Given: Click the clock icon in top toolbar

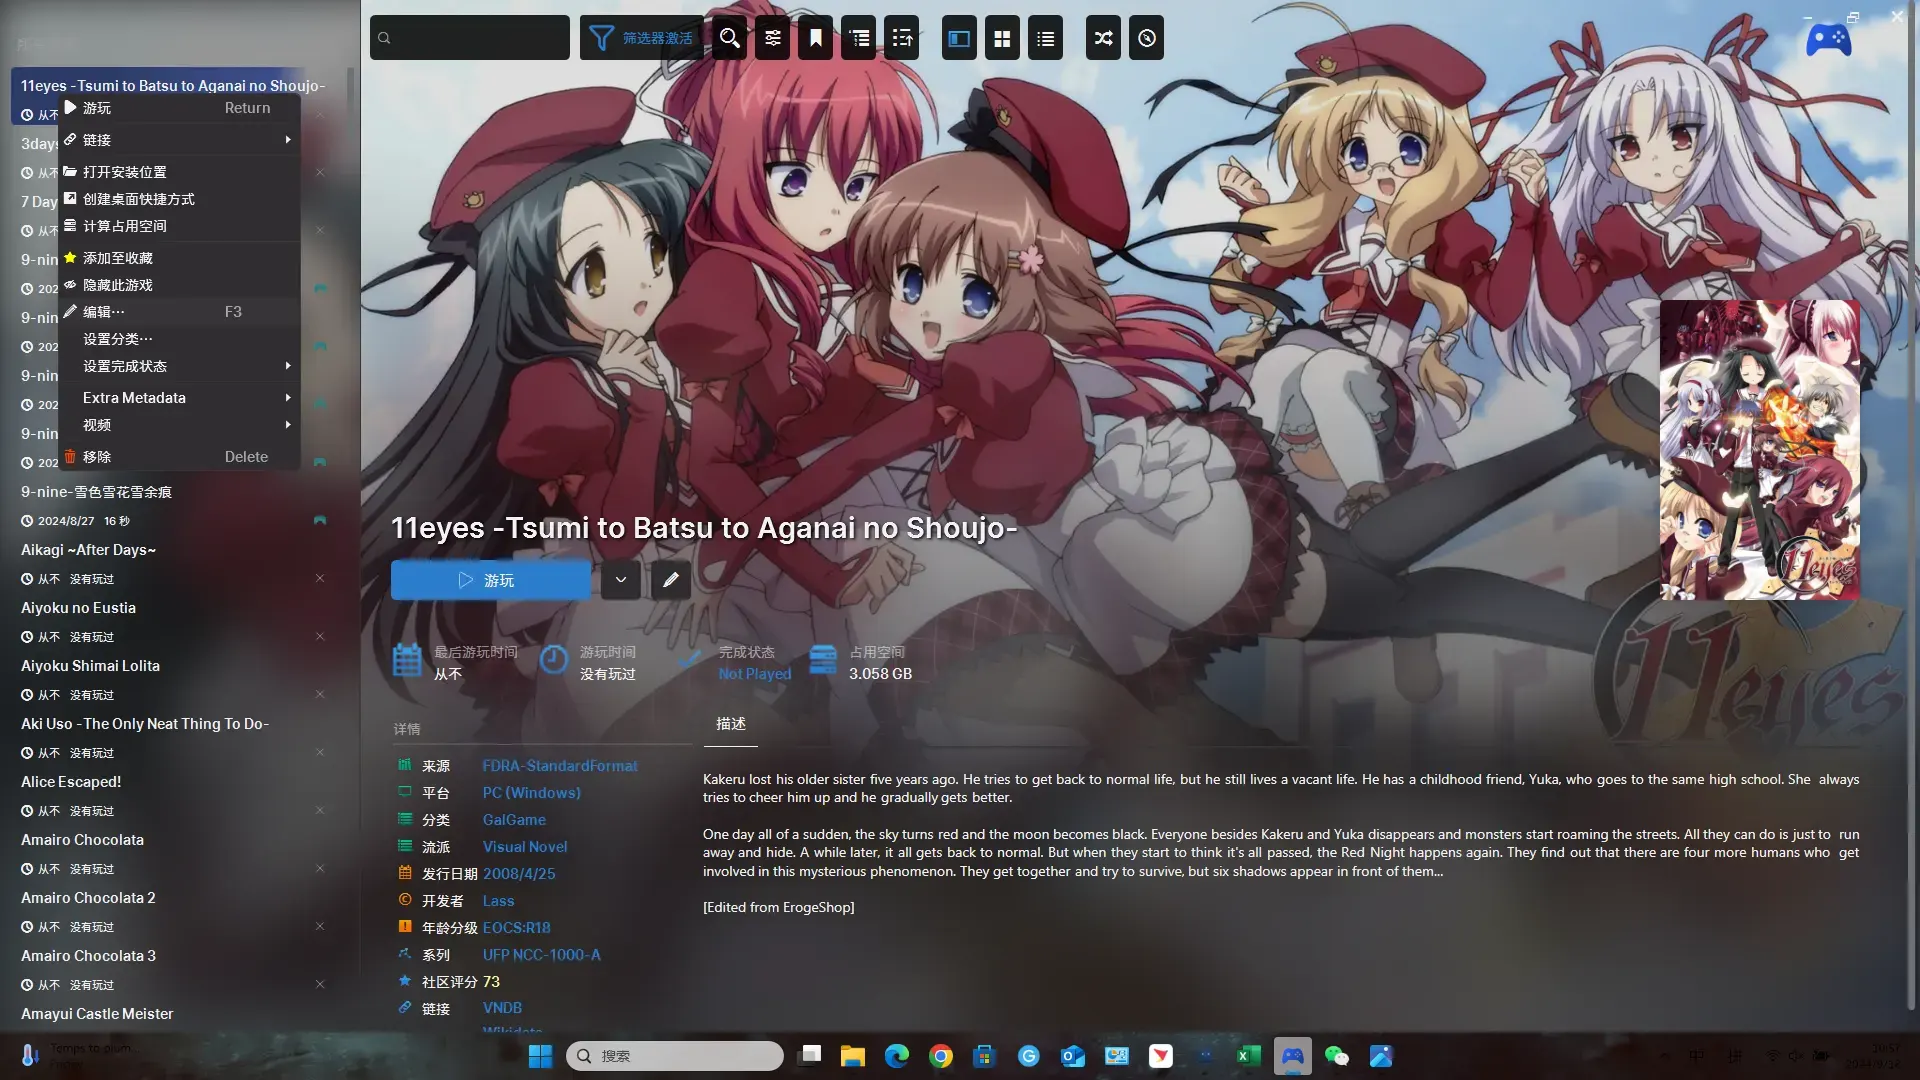Looking at the screenshot, I should click(1147, 38).
